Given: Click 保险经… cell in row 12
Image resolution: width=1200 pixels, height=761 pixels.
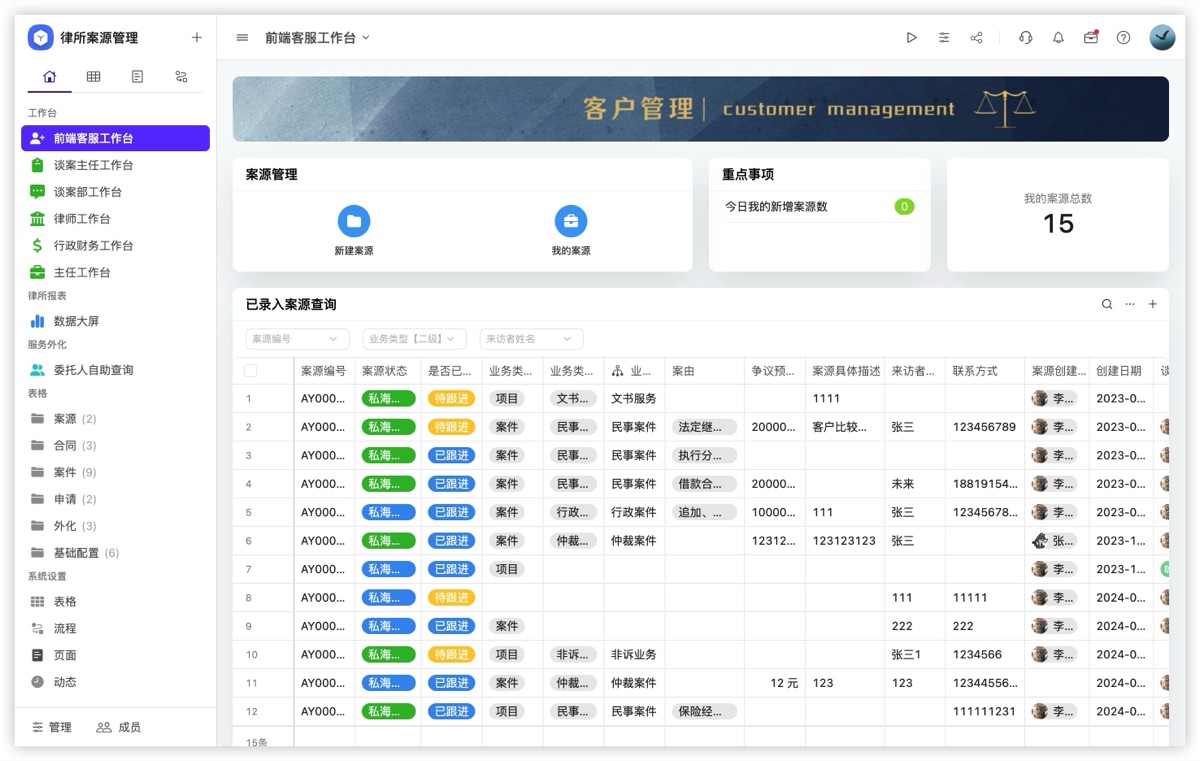Looking at the screenshot, I should coord(704,712).
